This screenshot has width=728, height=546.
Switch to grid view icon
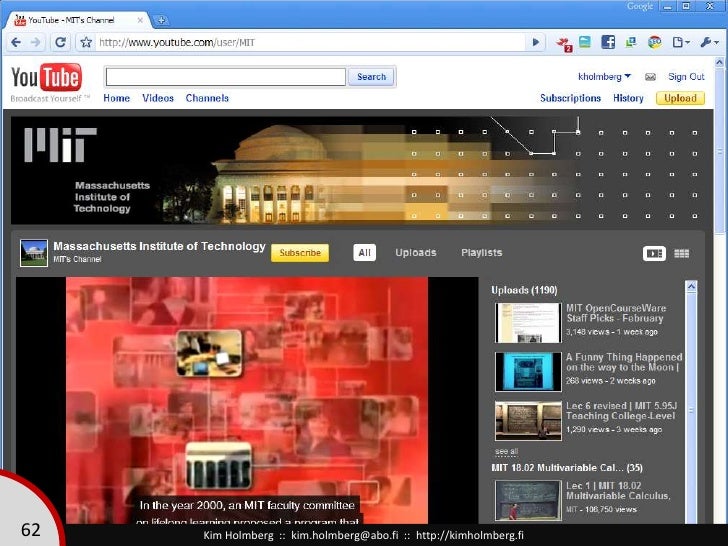681,253
